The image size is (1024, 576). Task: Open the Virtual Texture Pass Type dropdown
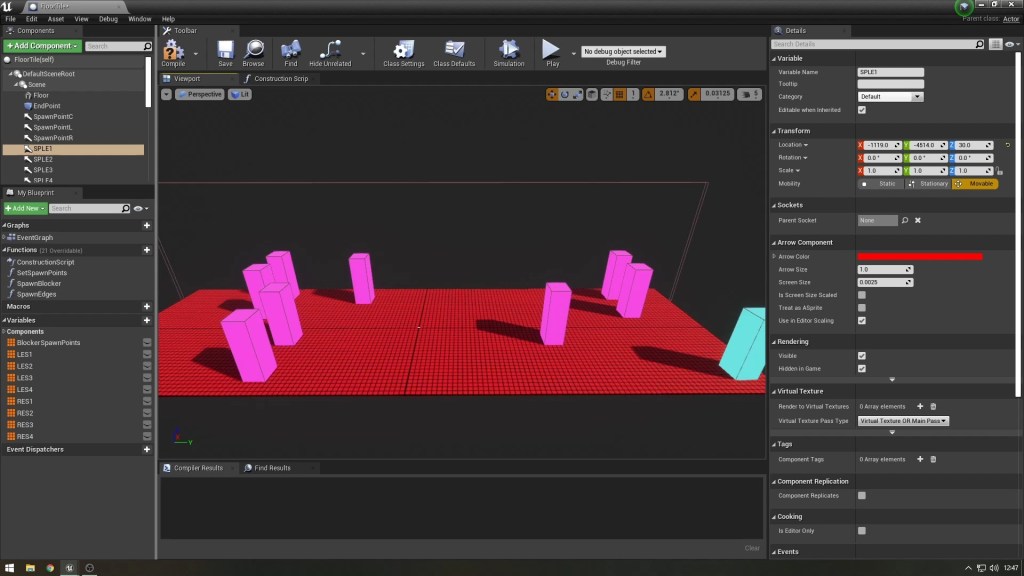pos(903,421)
